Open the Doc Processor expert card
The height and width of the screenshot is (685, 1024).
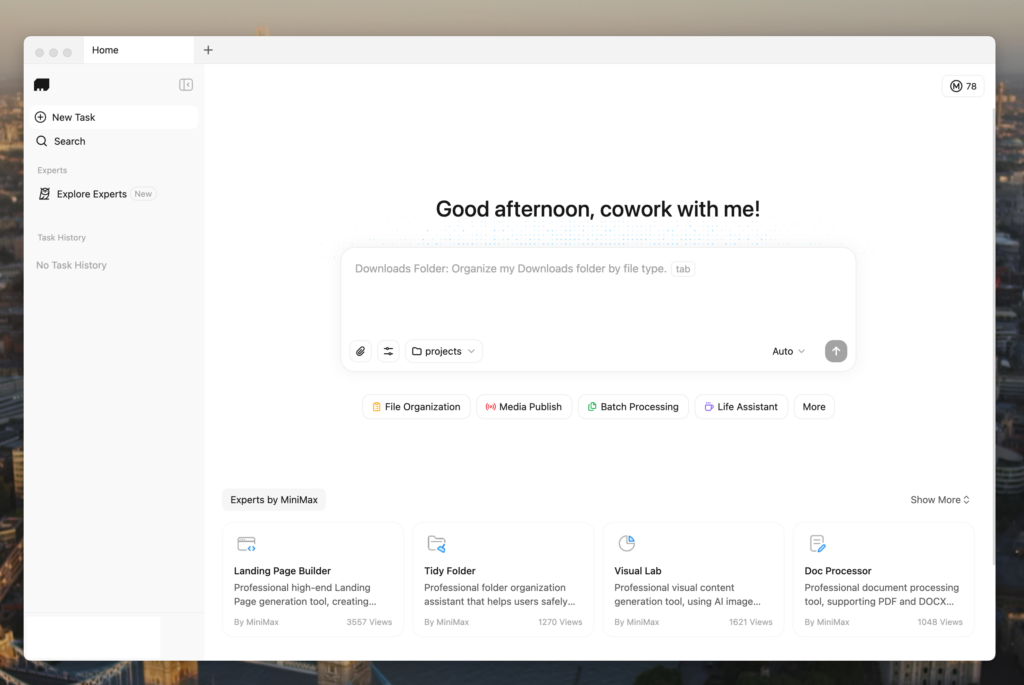click(x=883, y=579)
